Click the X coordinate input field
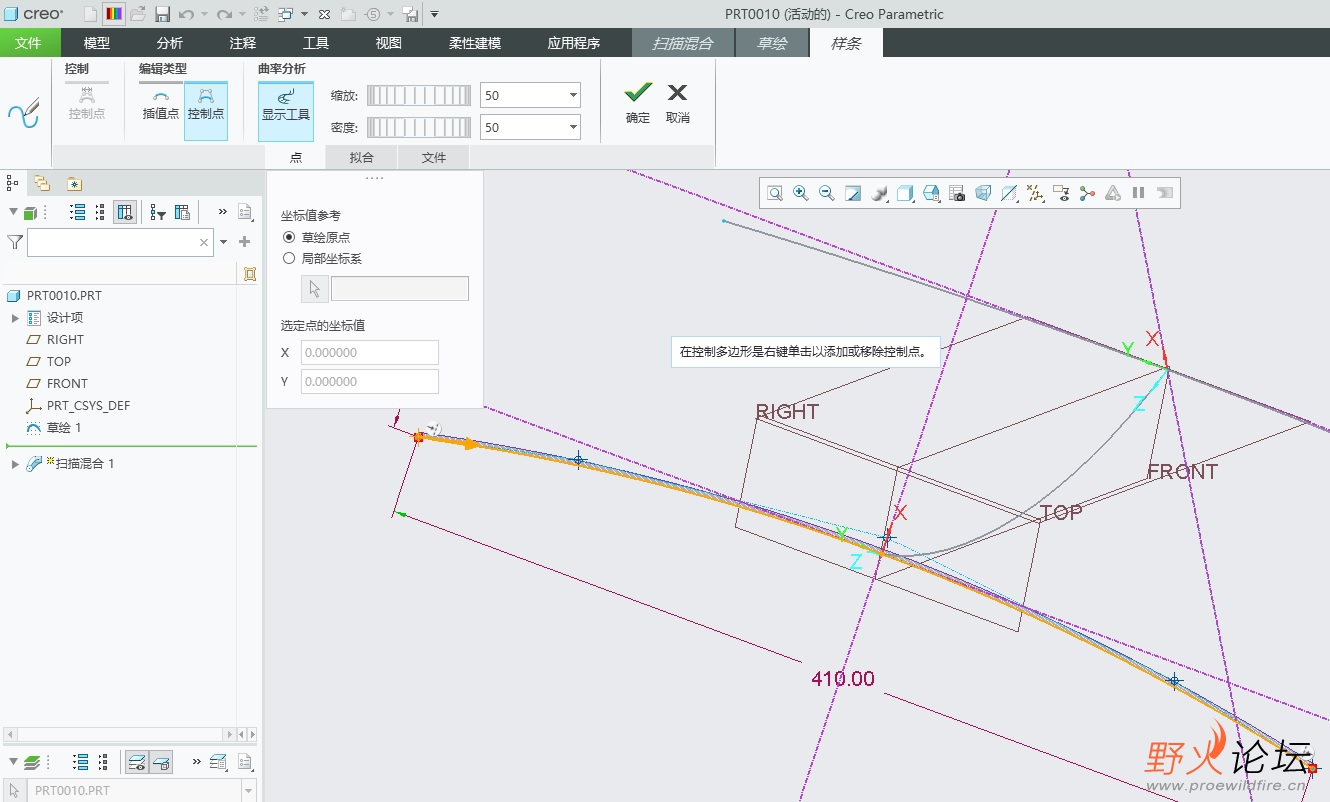The width and height of the screenshot is (1330, 802). [x=370, y=352]
